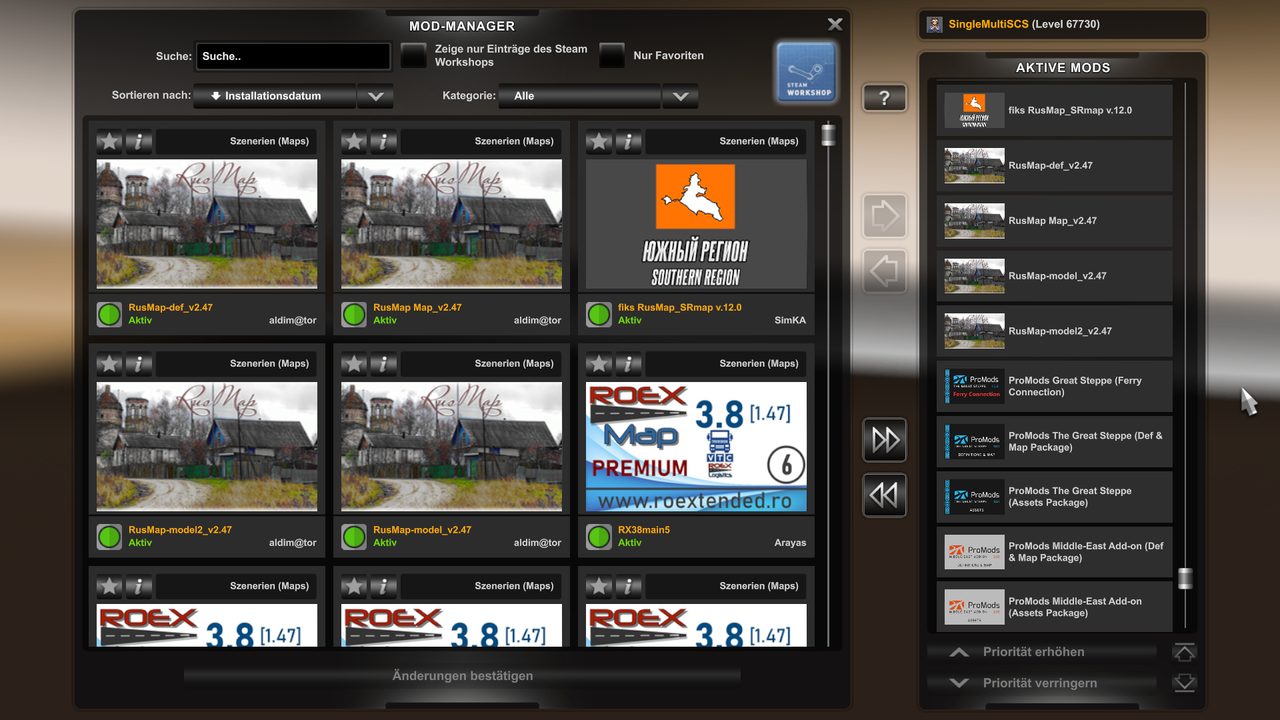Open info of RusMap Map_v2.47 card

pos(384,141)
